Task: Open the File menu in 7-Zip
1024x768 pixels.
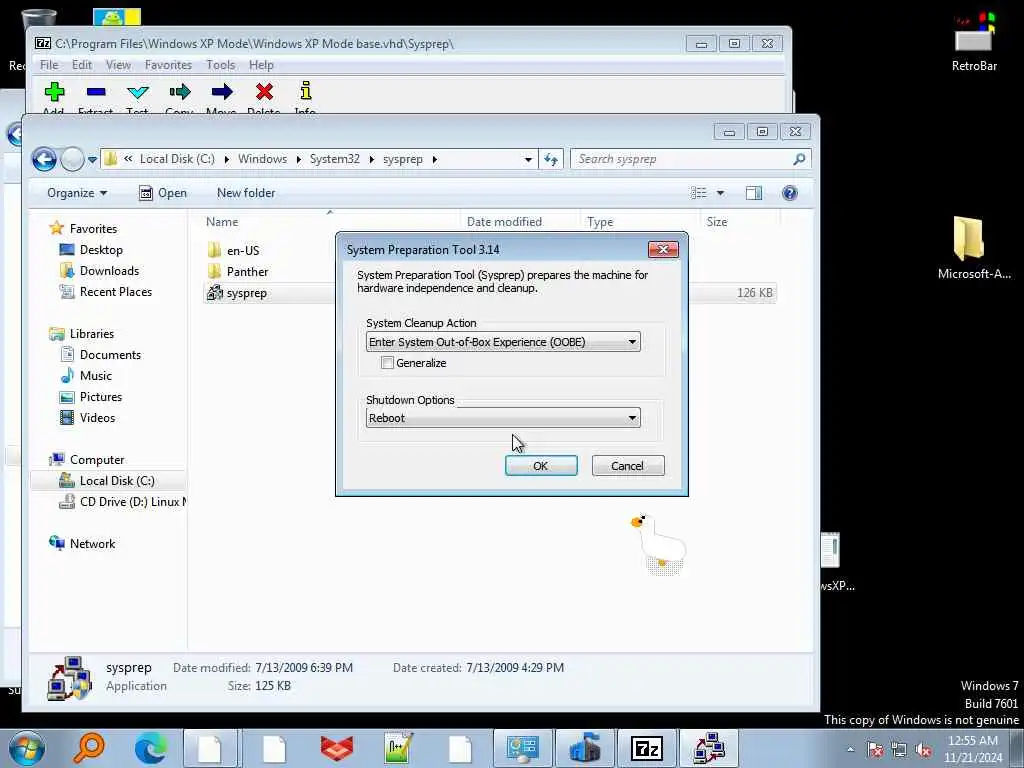Action: click(x=49, y=65)
